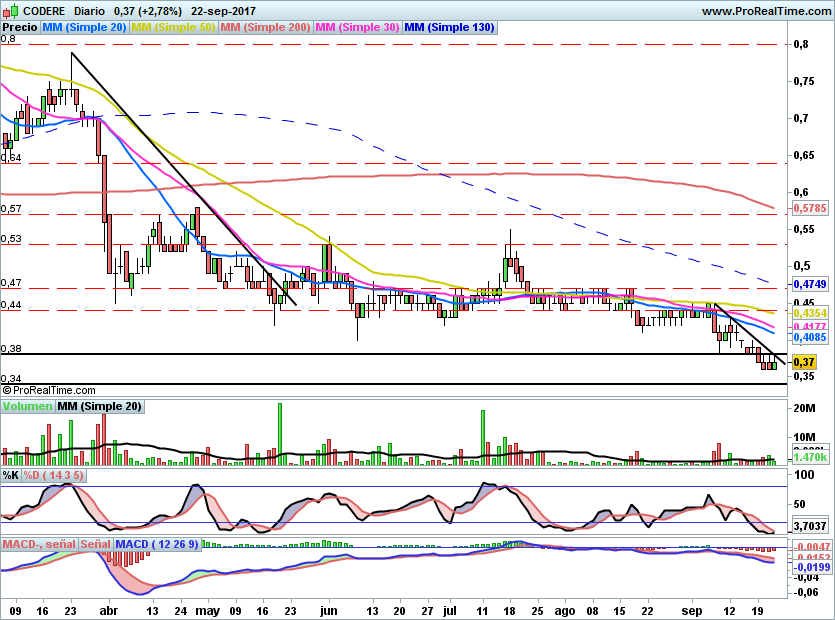The image size is (835, 620).
Task: Click the MACD-, señal label
Action: coord(39,544)
